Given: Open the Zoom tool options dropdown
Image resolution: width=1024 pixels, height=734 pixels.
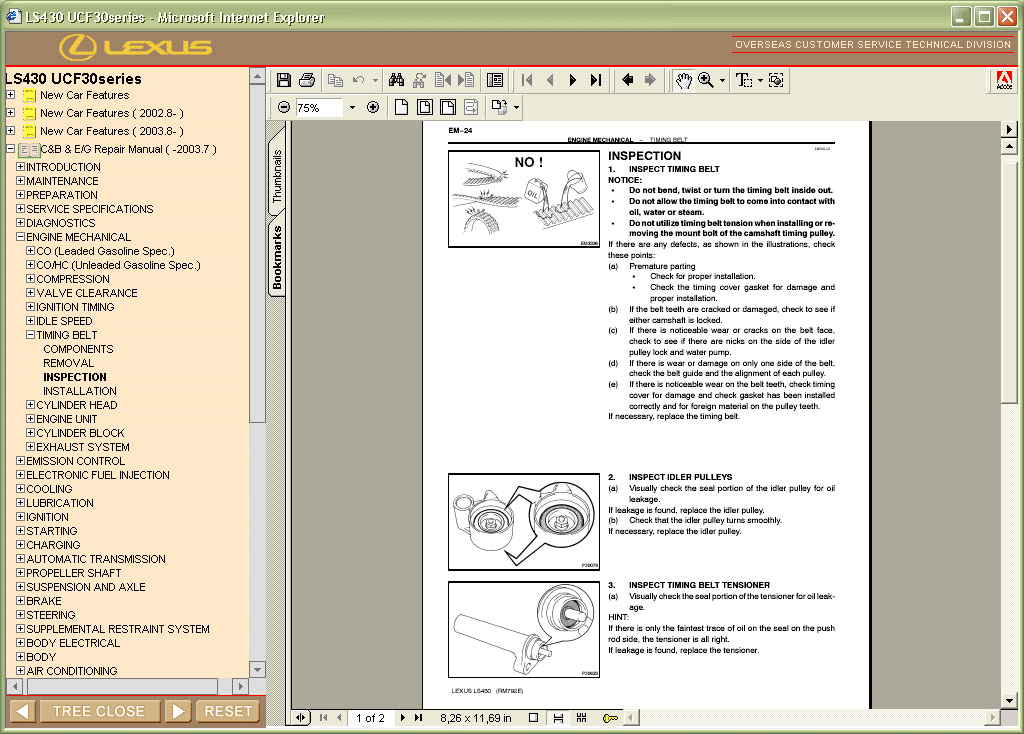Looking at the screenshot, I should tap(722, 80).
